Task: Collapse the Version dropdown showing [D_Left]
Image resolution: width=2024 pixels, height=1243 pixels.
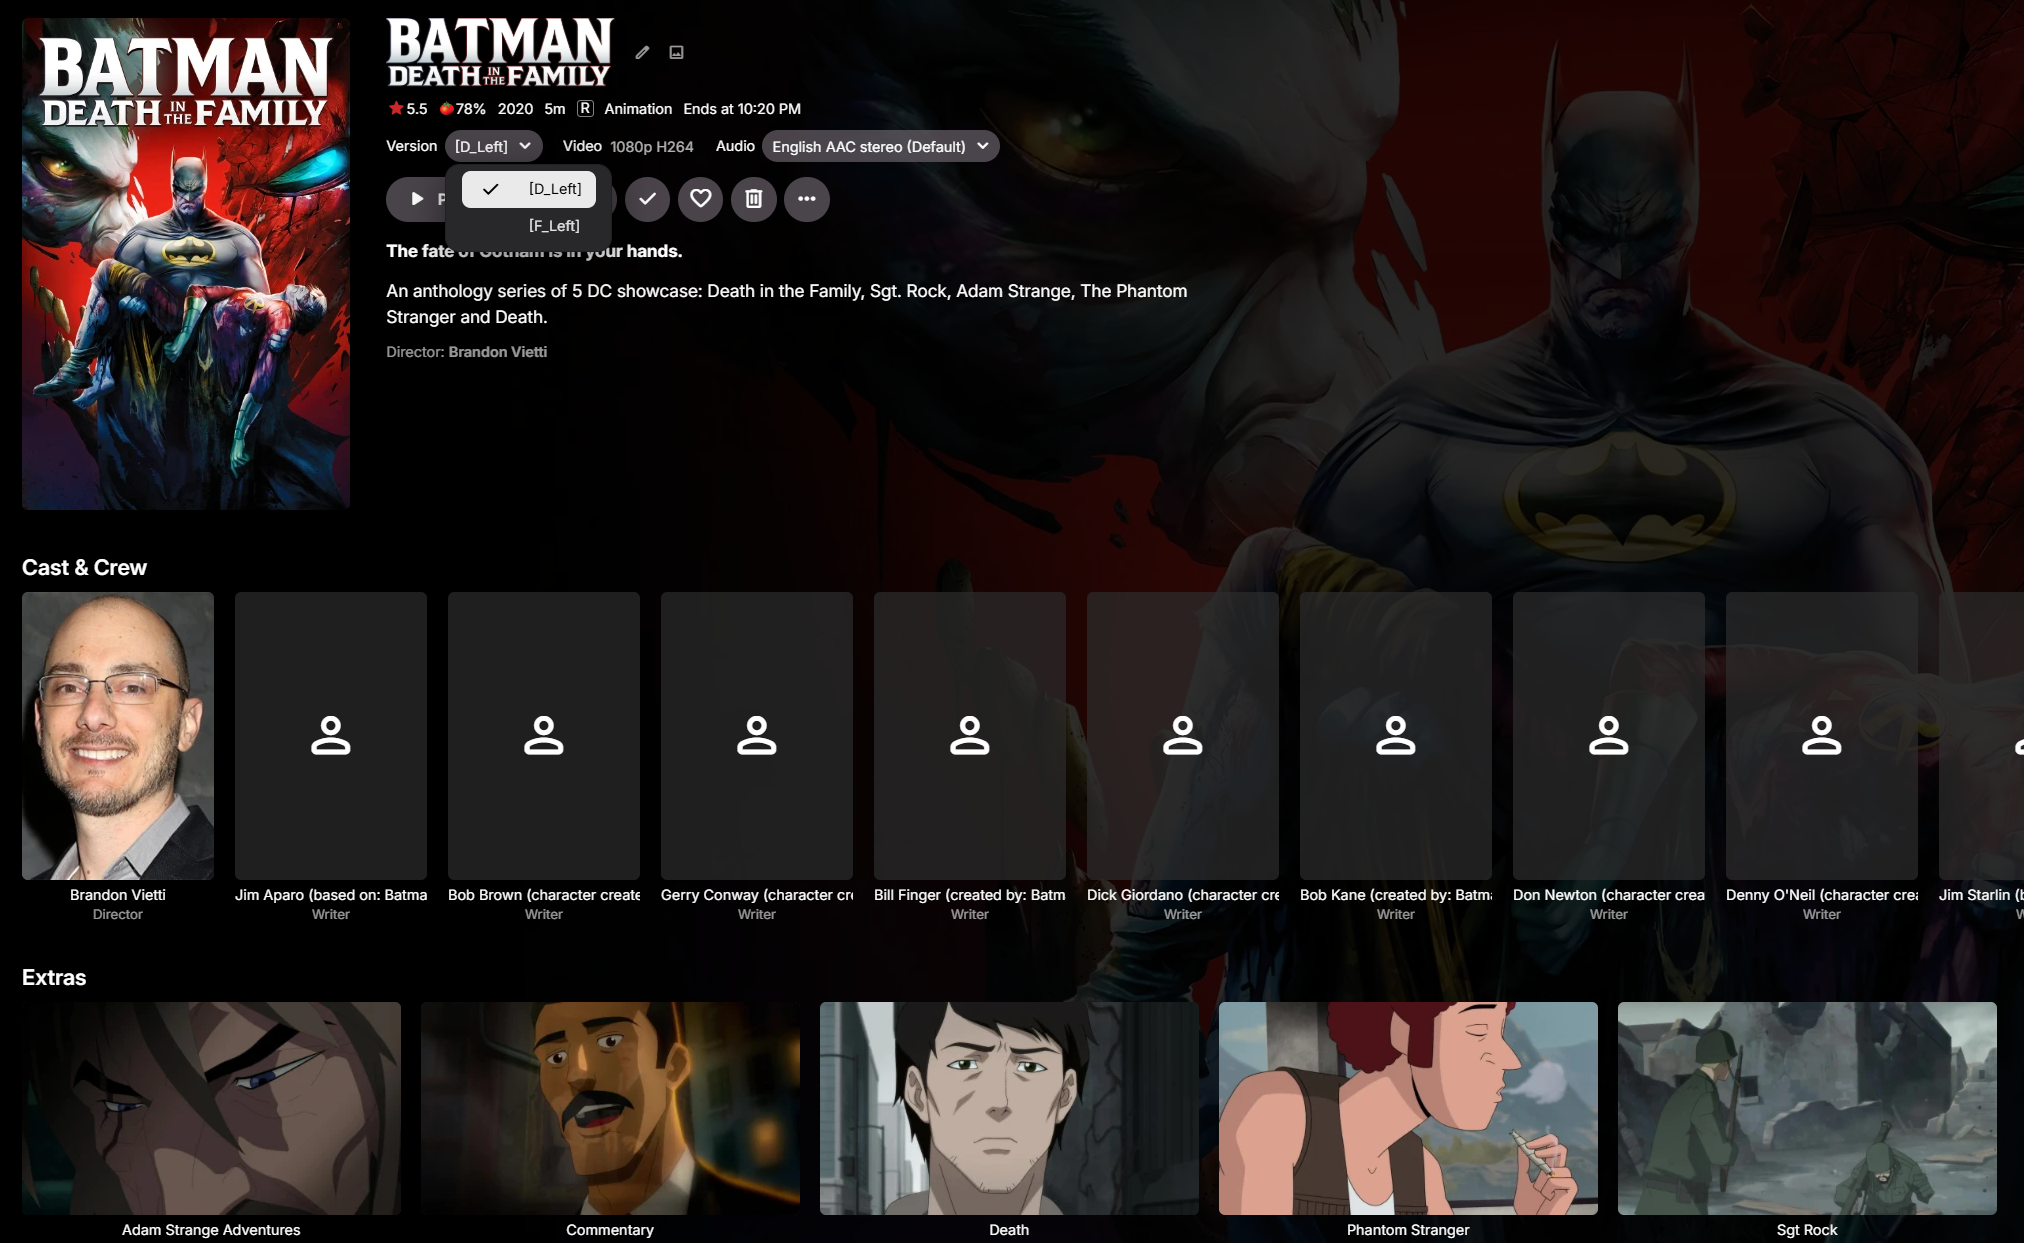Action: [x=493, y=146]
